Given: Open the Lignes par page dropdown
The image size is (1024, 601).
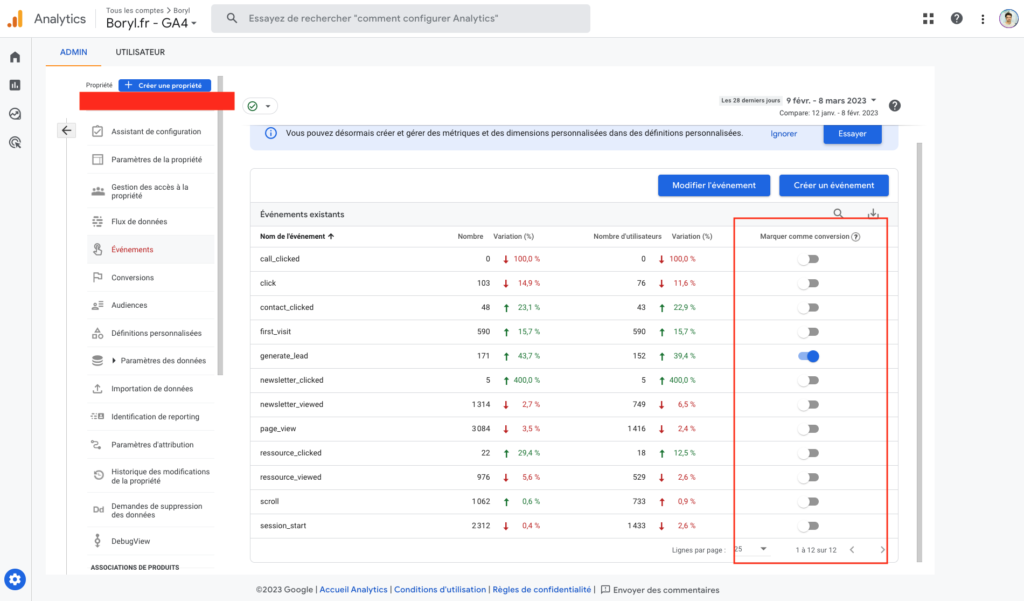Looking at the screenshot, I should (751, 549).
